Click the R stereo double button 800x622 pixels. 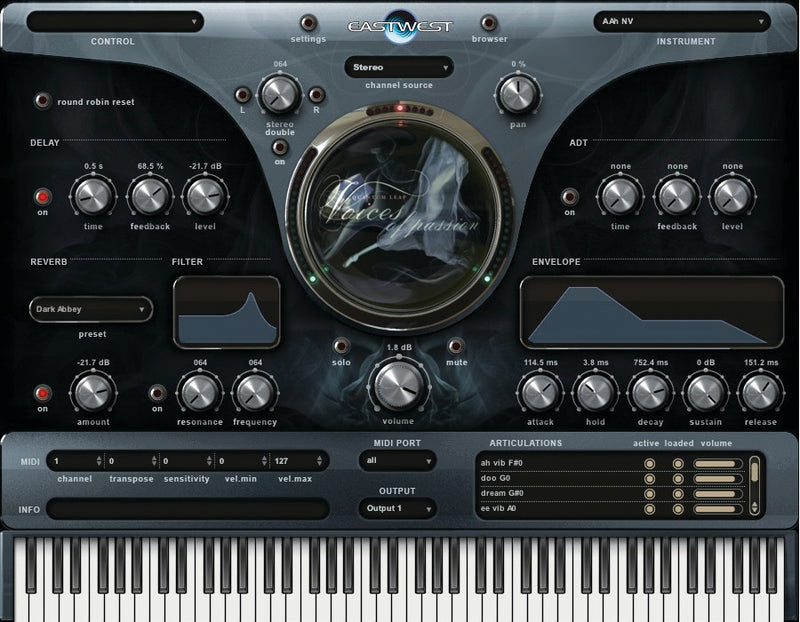click(x=315, y=96)
